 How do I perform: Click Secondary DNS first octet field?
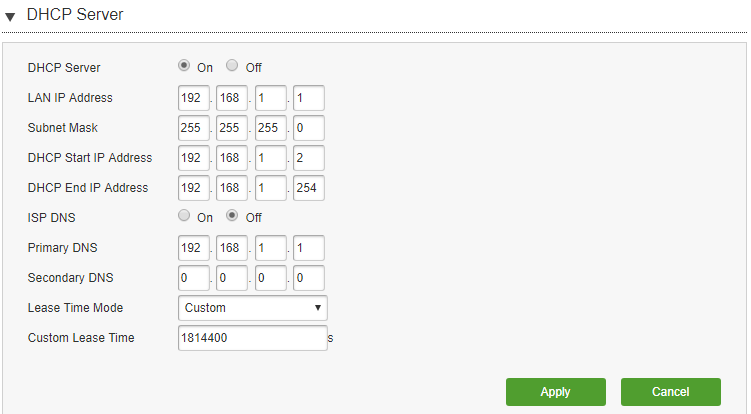pyautogui.click(x=194, y=278)
